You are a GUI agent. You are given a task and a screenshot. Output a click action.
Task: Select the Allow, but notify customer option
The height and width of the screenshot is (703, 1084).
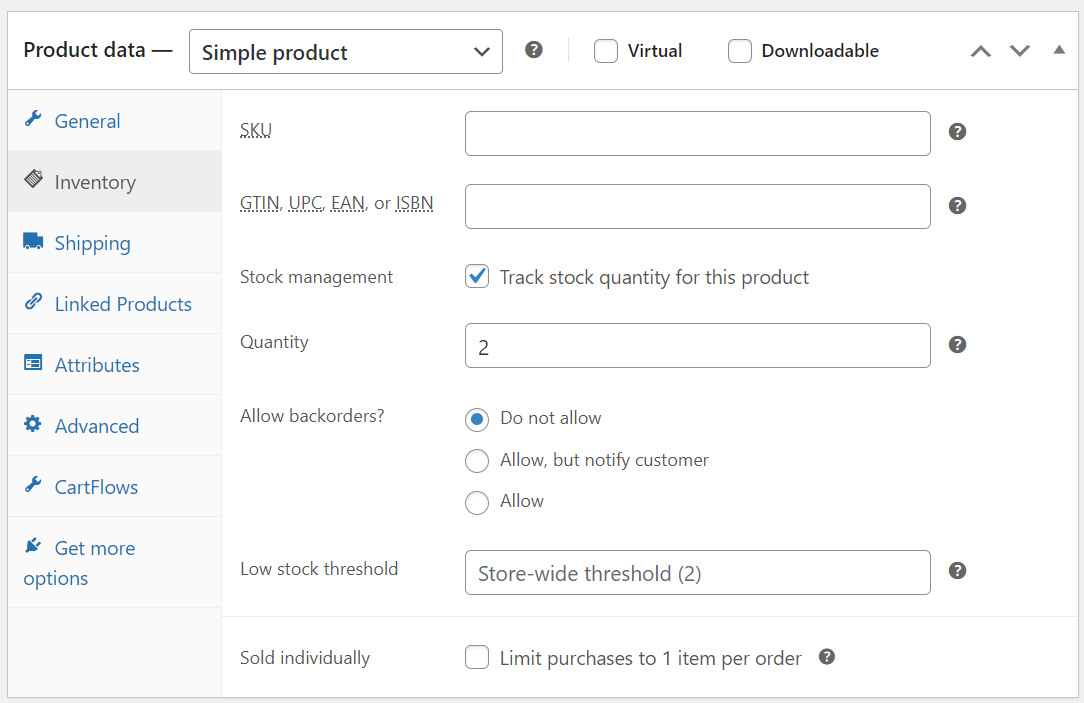(x=477, y=461)
